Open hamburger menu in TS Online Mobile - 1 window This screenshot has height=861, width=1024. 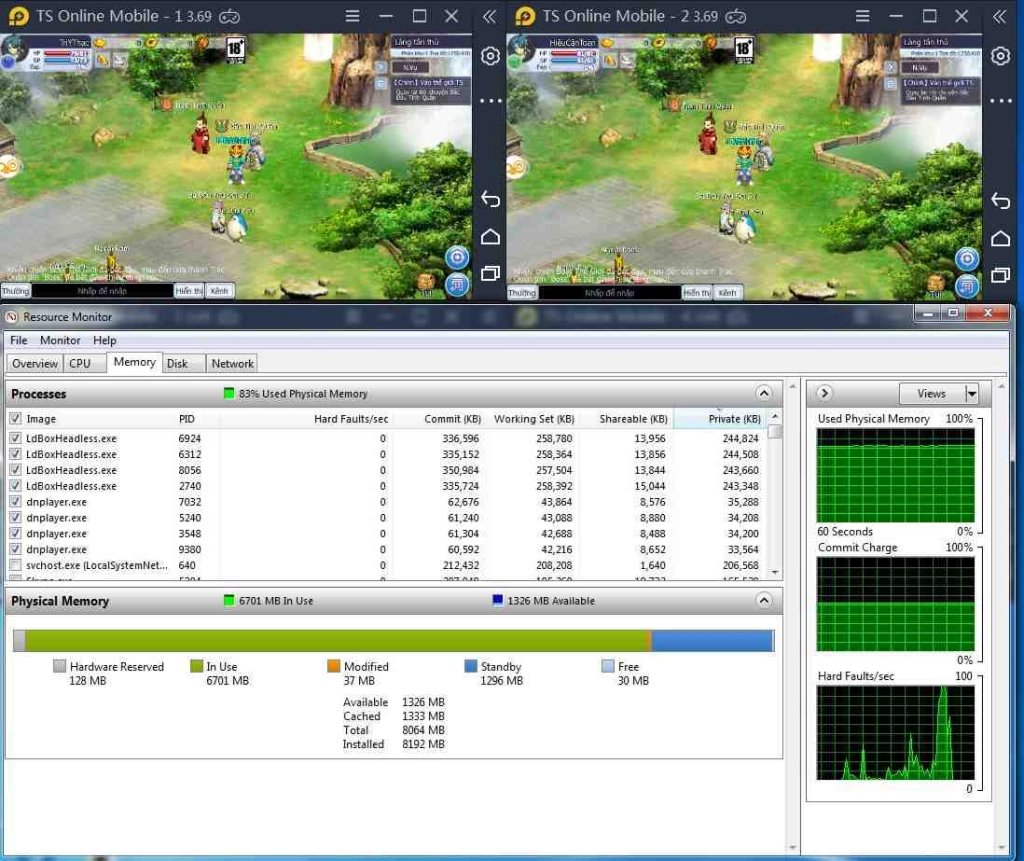(x=352, y=16)
